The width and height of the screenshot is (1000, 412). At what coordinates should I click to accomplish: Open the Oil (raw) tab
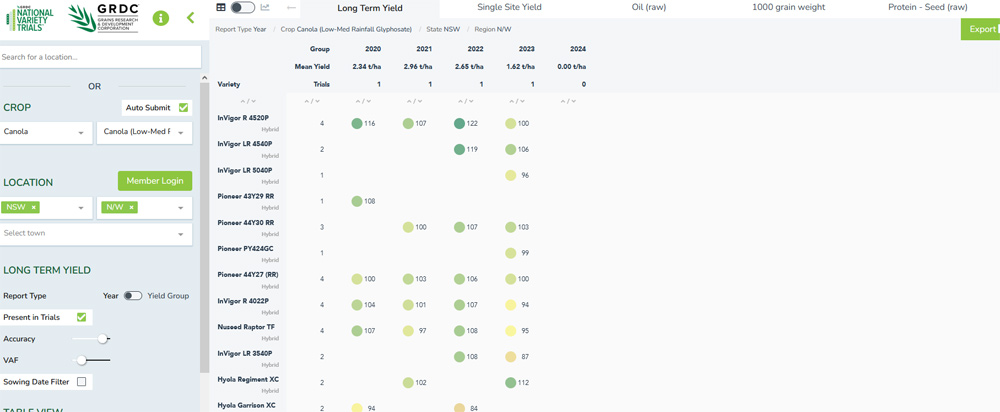[x=649, y=7]
